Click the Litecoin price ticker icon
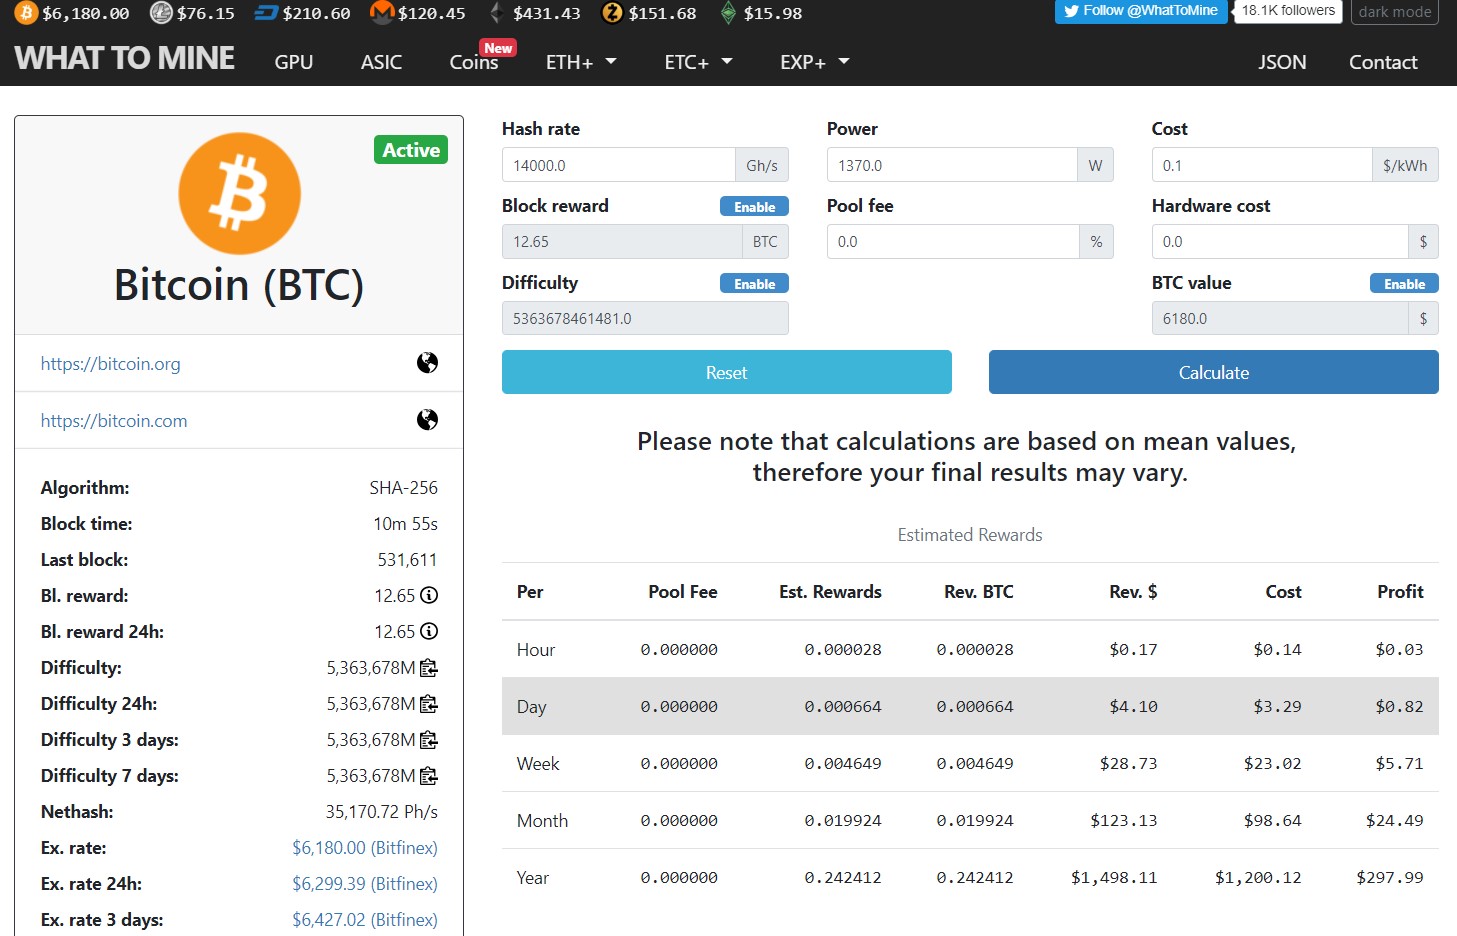Screen dimensions: 1457x936 pos(160,13)
